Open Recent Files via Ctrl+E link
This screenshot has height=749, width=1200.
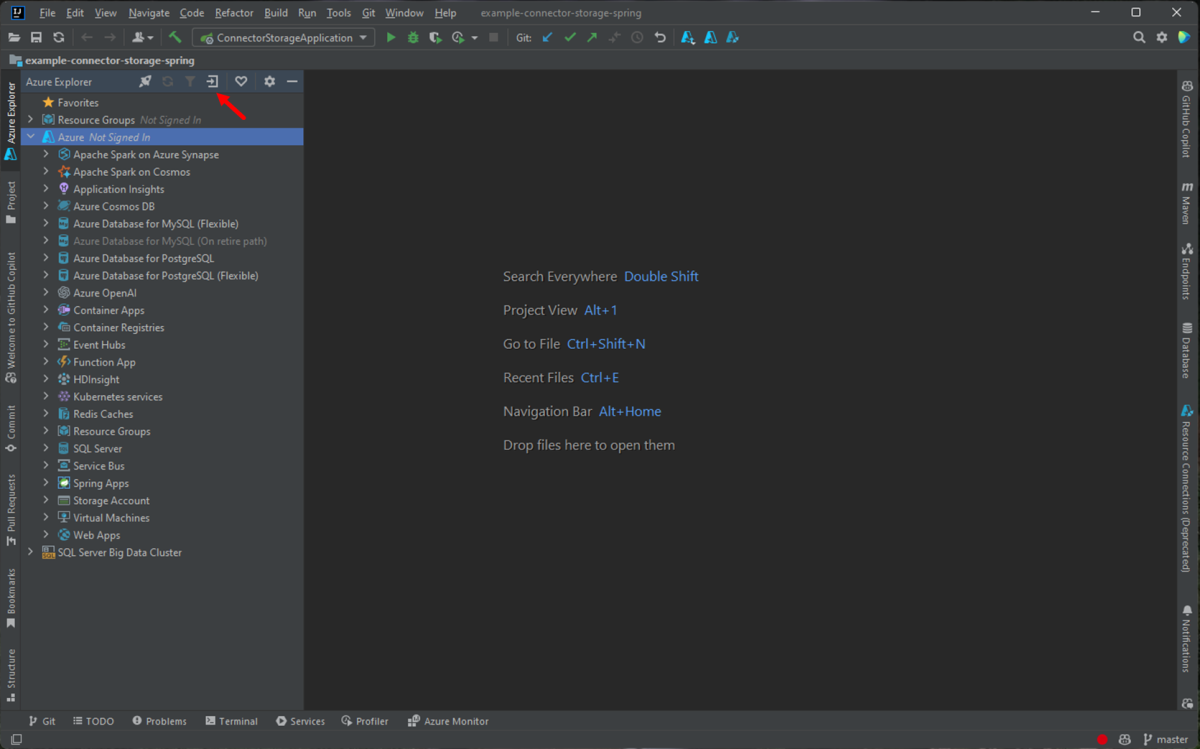pos(600,377)
